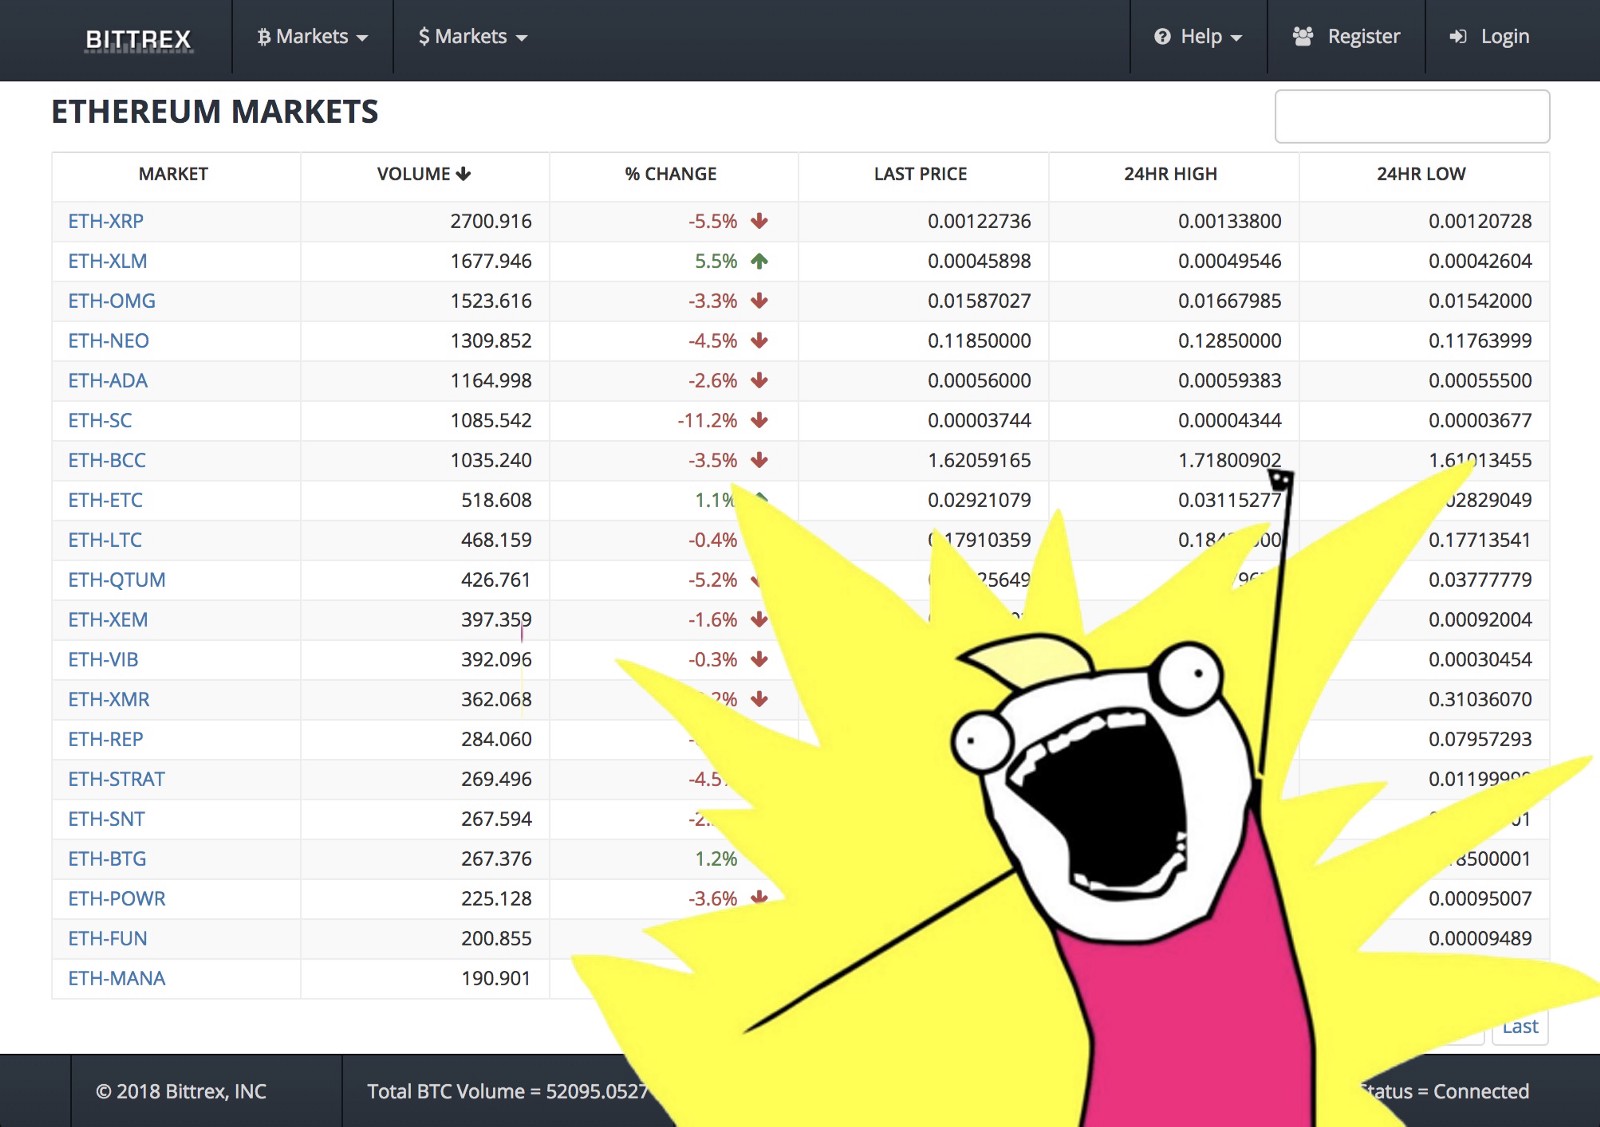This screenshot has height=1127, width=1600.
Task: Click the sort arrow beside VOLUME header
Action: (463, 174)
